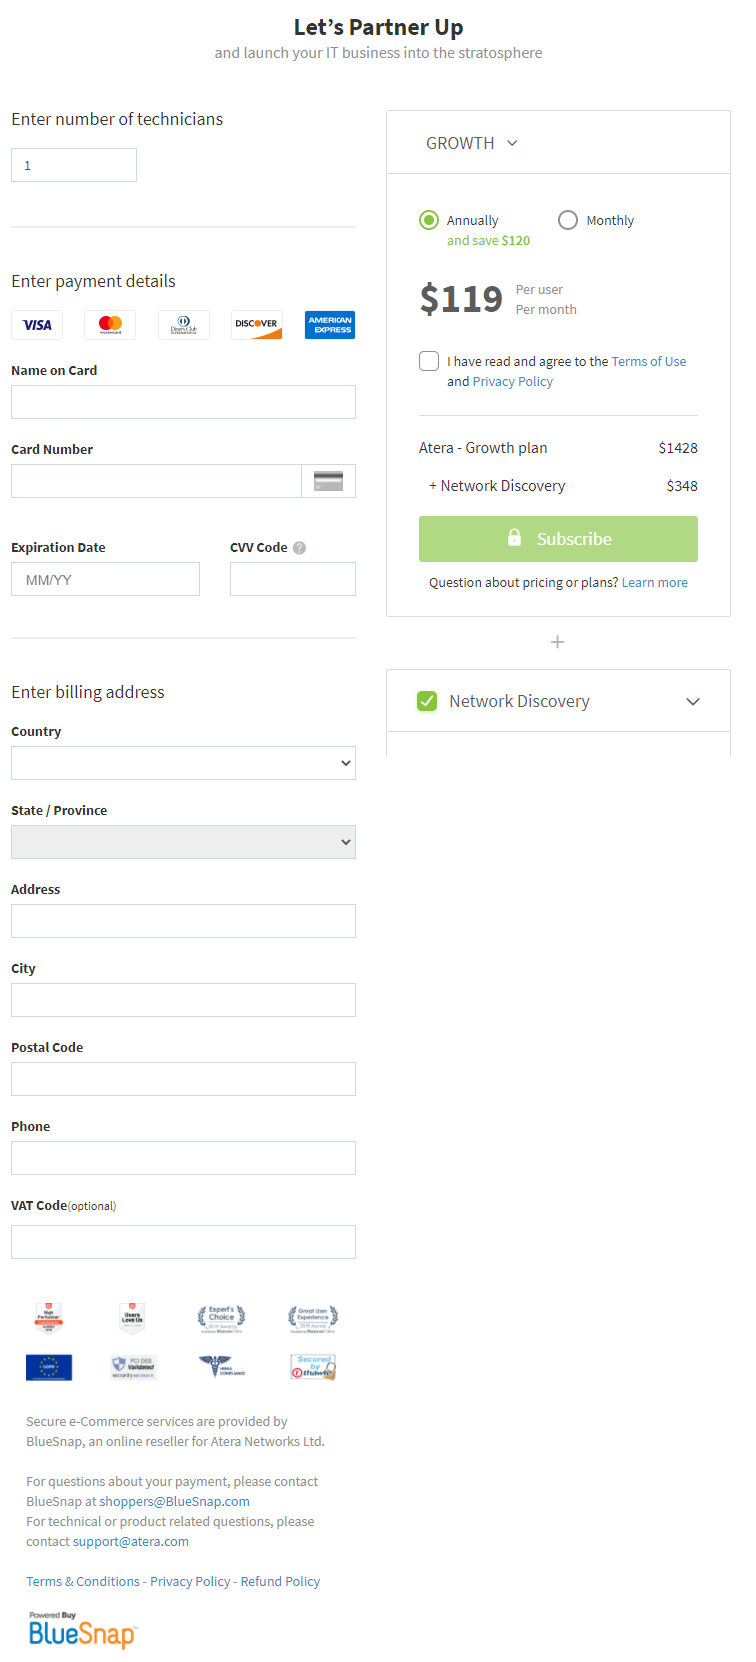
Task: Click the Expiration Date MM/YY field
Action: [105, 579]
